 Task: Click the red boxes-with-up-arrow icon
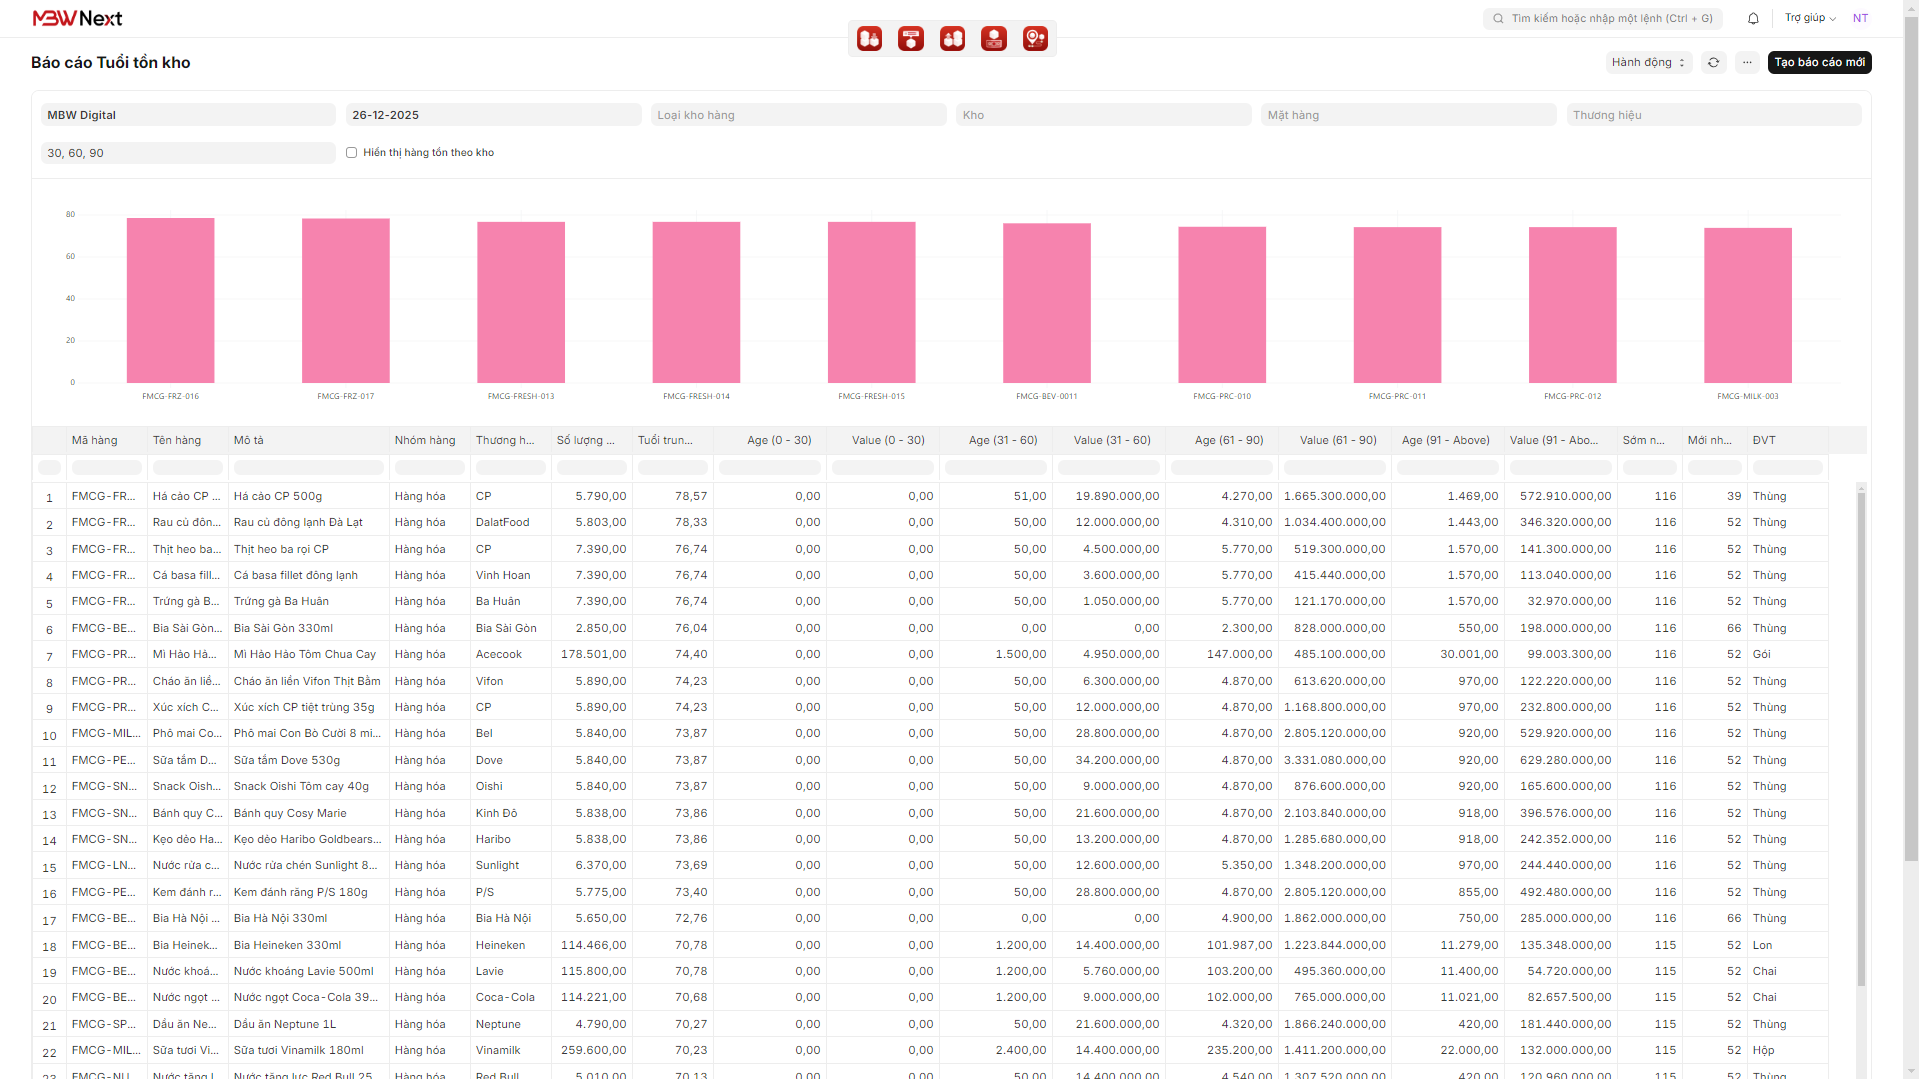pos(952,39)
